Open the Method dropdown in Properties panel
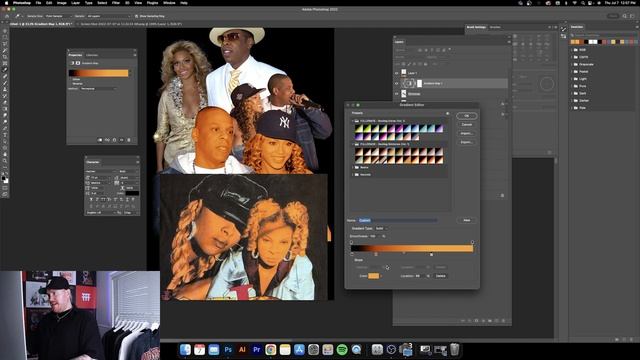The image size is (640, 360). point(99,89)
